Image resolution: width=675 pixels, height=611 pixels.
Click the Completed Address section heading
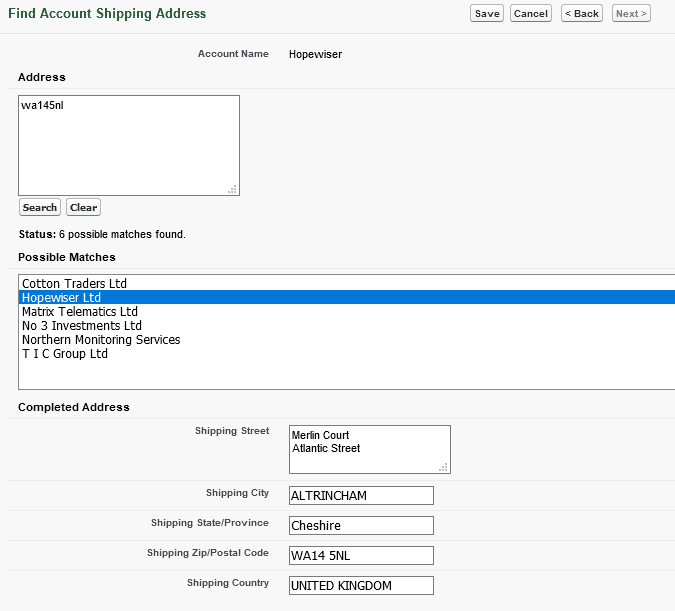[x=74, y=407]
